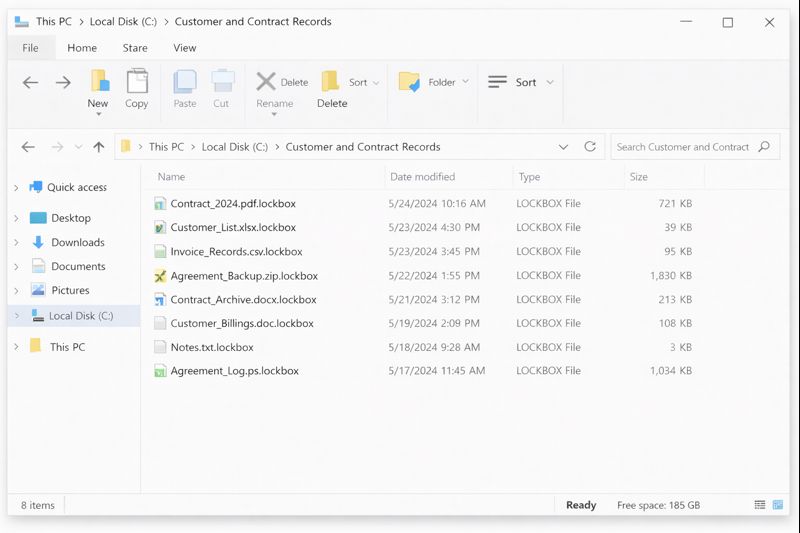This screenshot has height=533, width=800.
Task: Switch to details view icon in status bar
Action: click(x=760, y=505)
